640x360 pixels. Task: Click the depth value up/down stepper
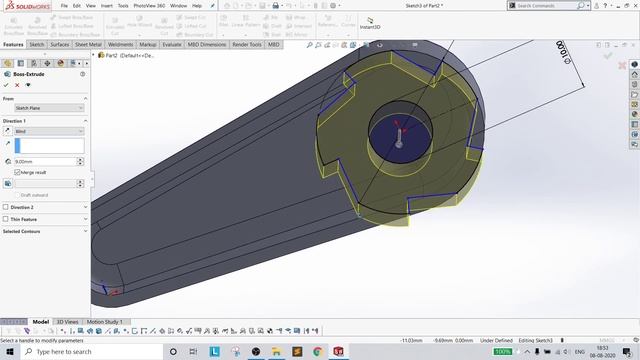click(x=80, y=161)
